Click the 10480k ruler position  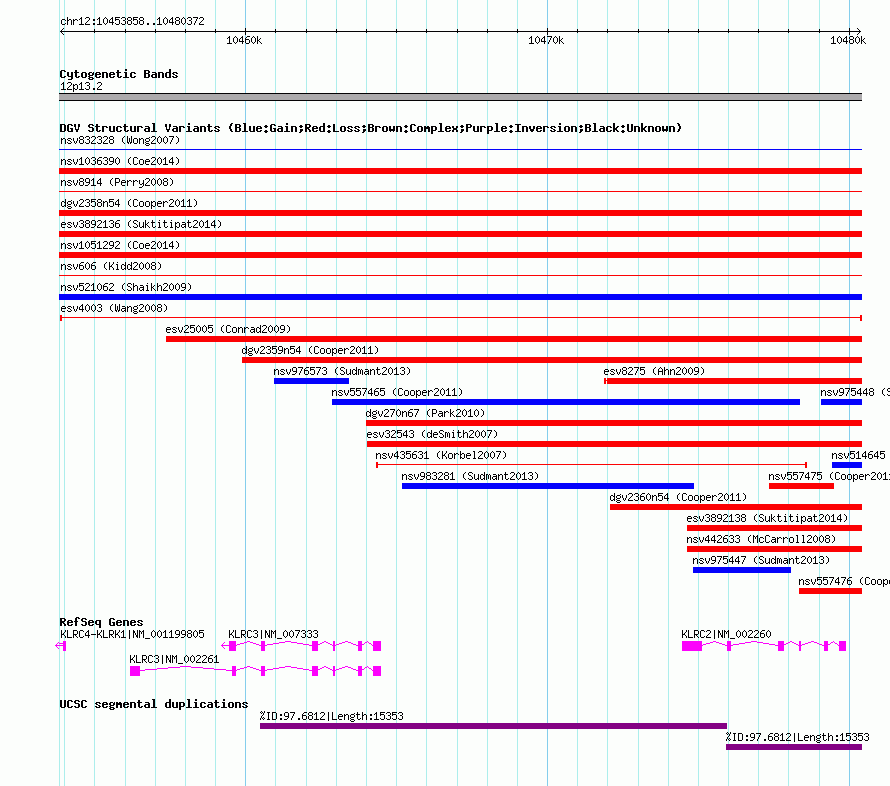tap(848, 40)
